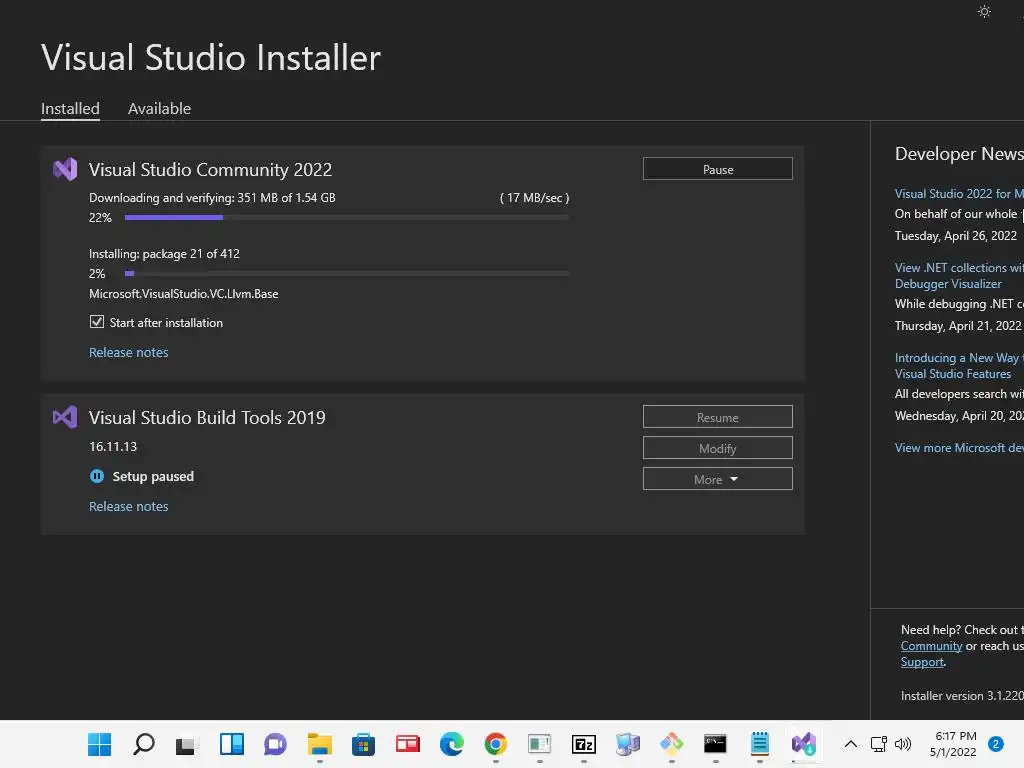
Task: Click the Visual Studio Build Tools 2019 logo
Action: 65,417
